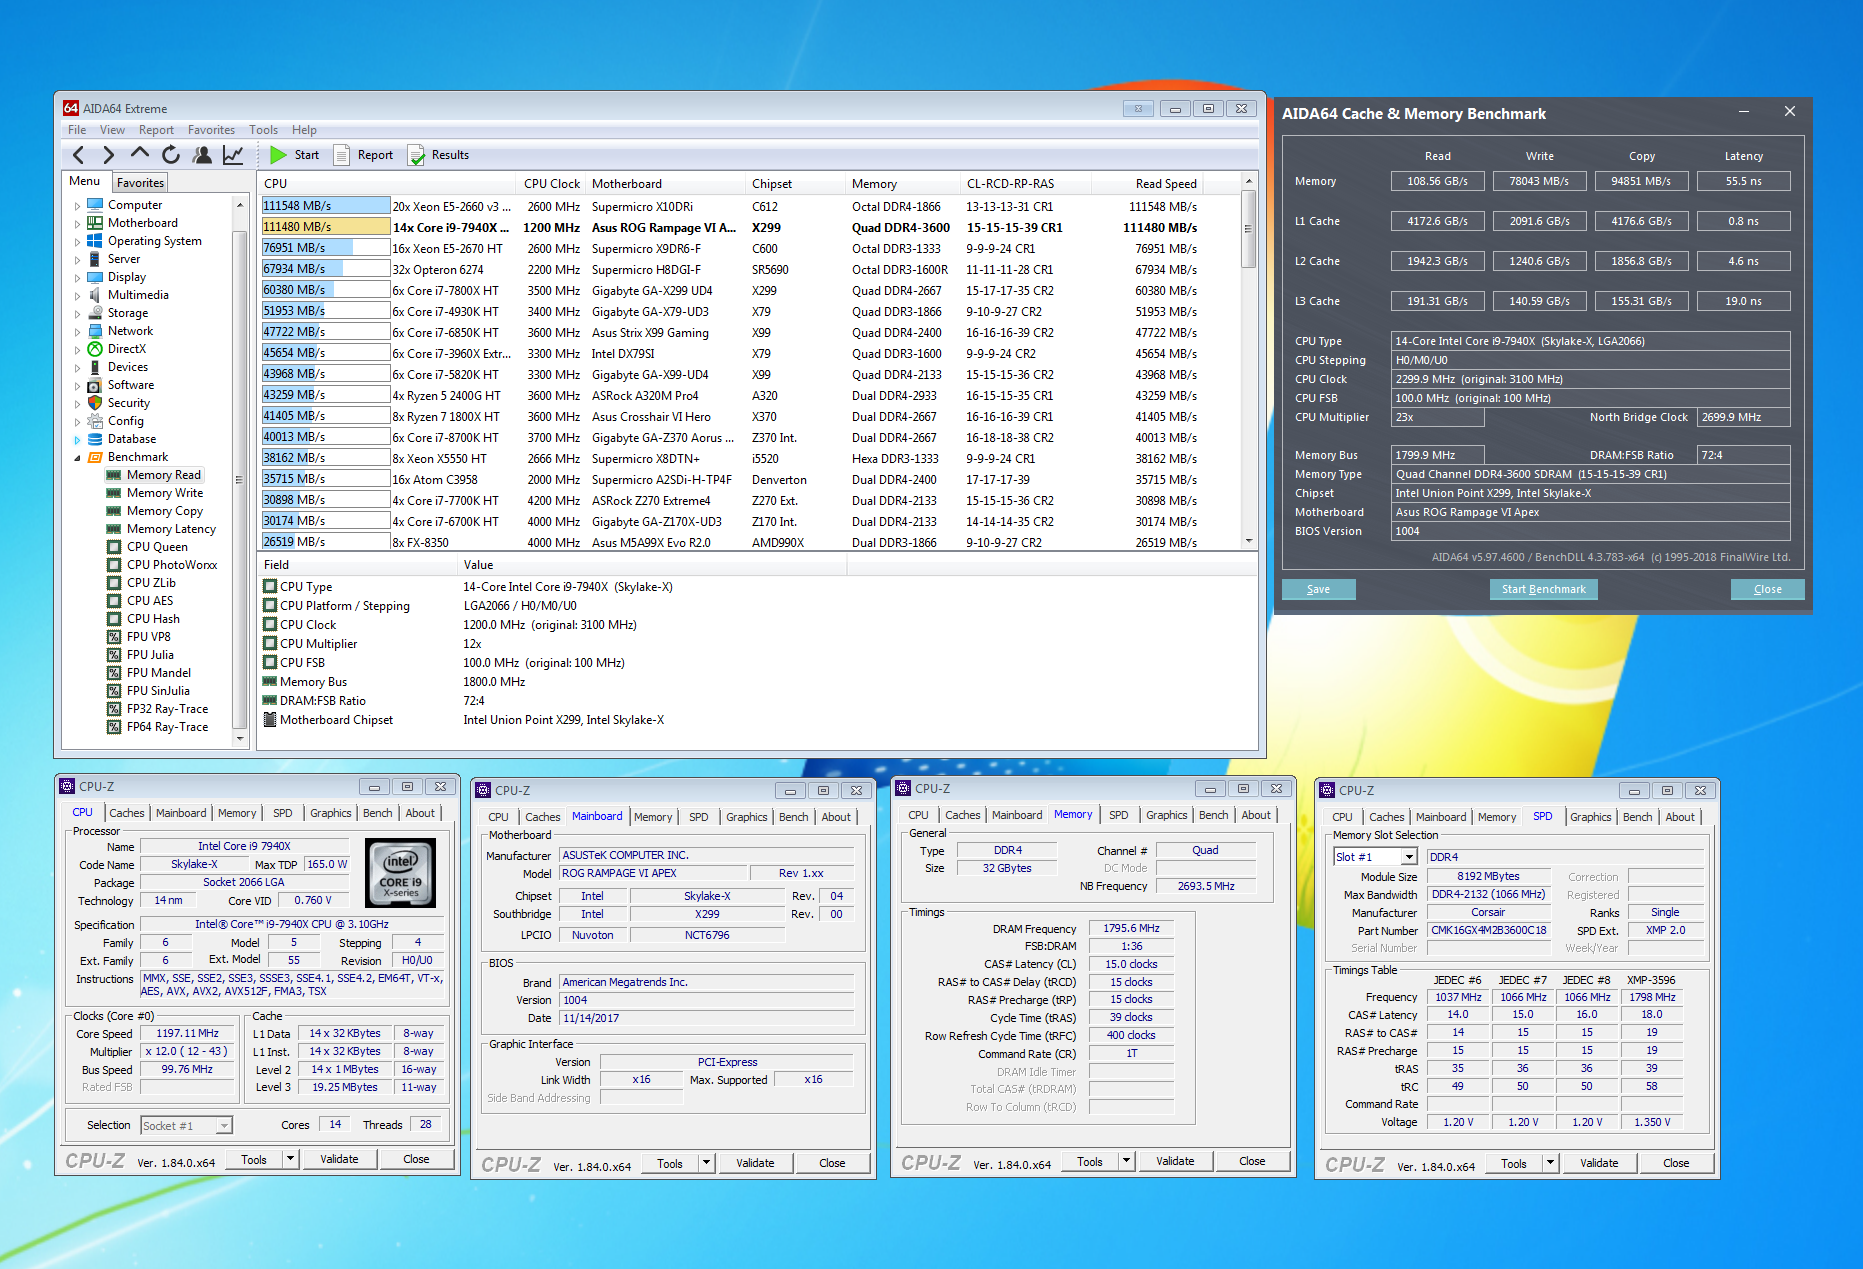
Task: Click the 111548 MB/s result bar
Action: click(326, 206)
